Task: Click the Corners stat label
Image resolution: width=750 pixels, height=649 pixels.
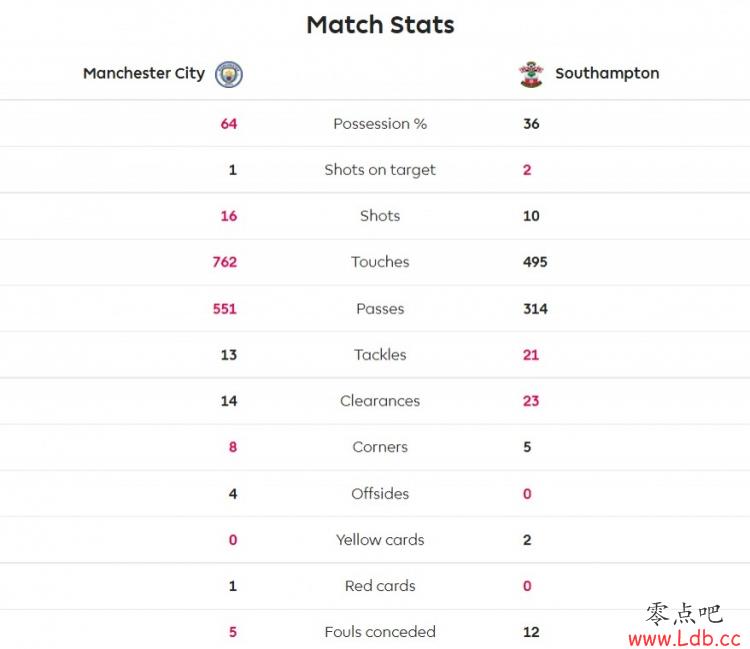Action: click(380, 447)
